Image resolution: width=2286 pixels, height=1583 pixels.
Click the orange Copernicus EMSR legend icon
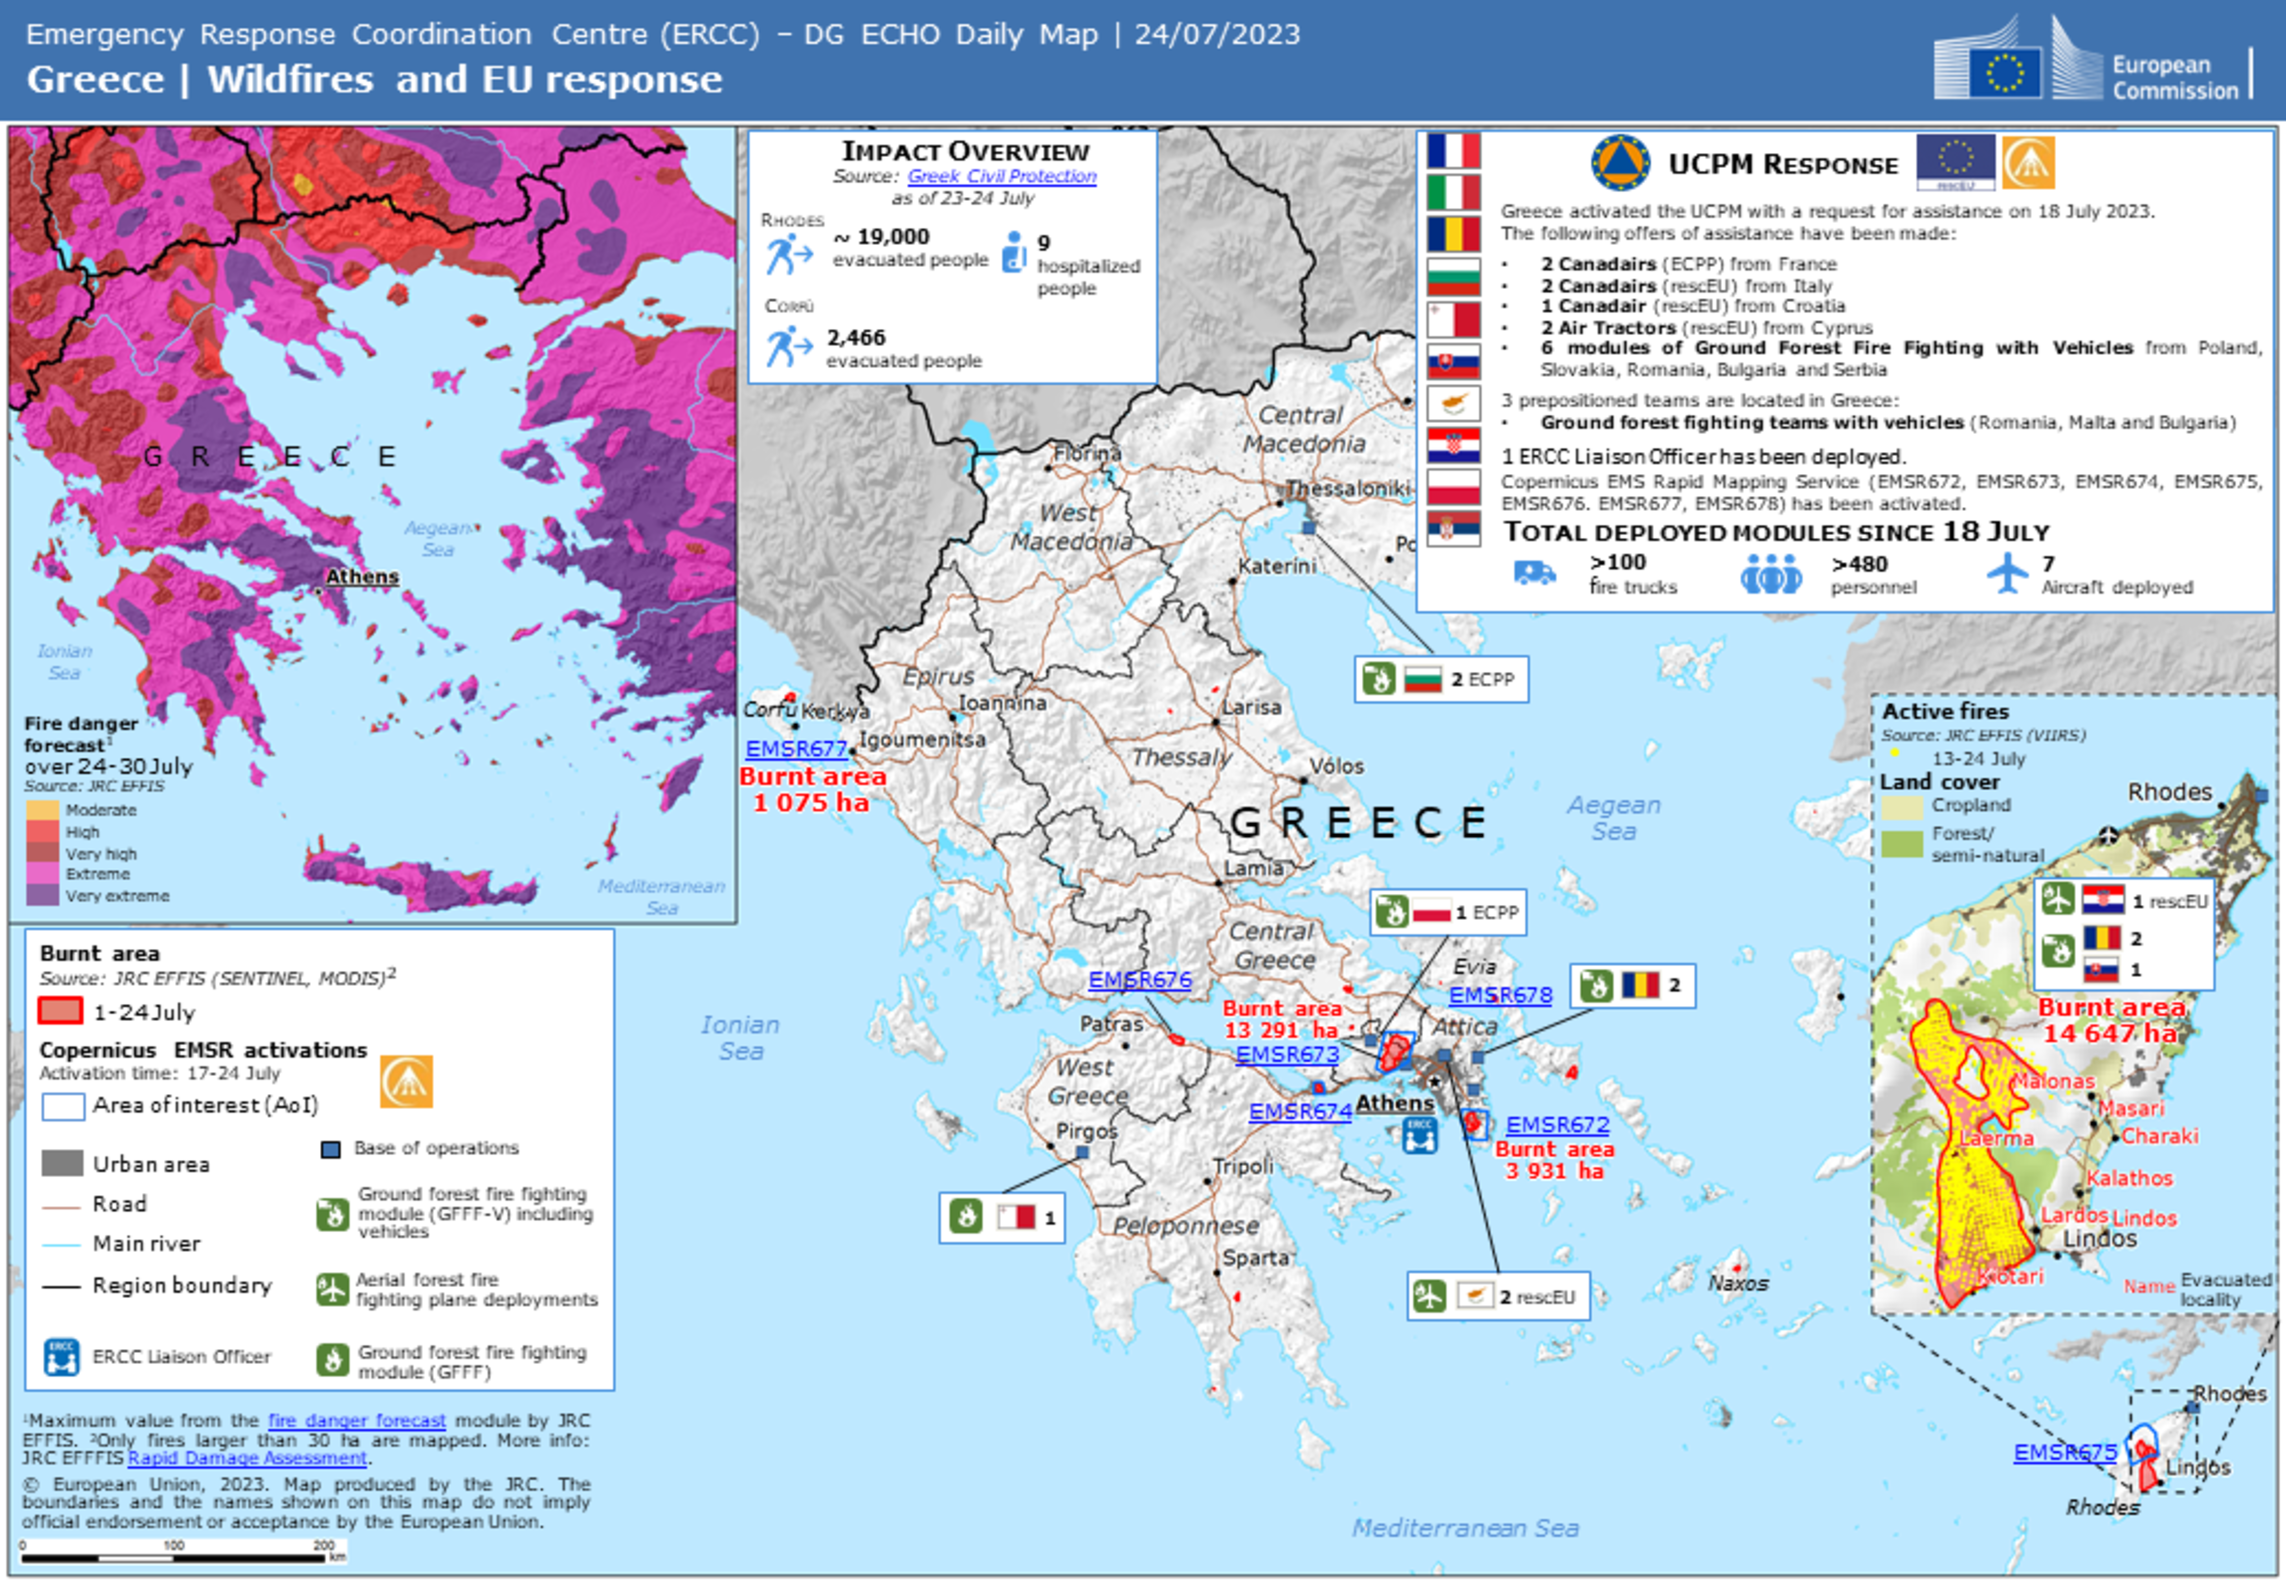point(406,1081)
